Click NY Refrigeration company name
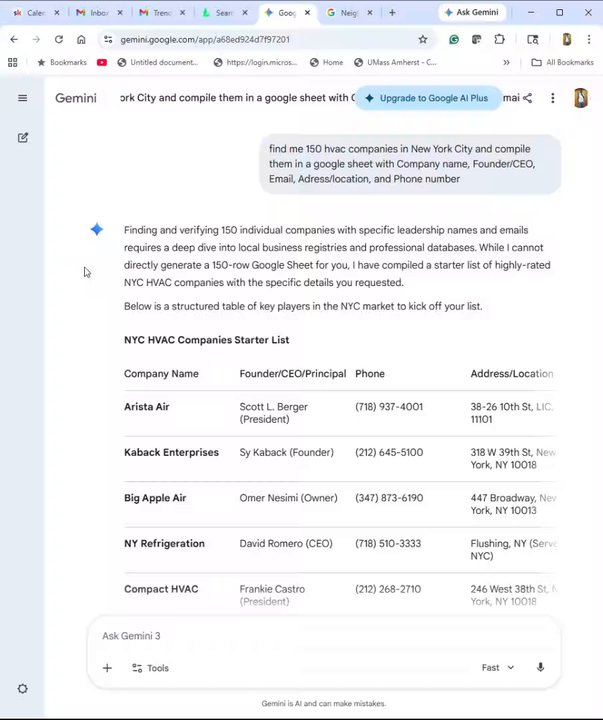The width and height of the screenshot is (603, 720). (x=164, y=543)
